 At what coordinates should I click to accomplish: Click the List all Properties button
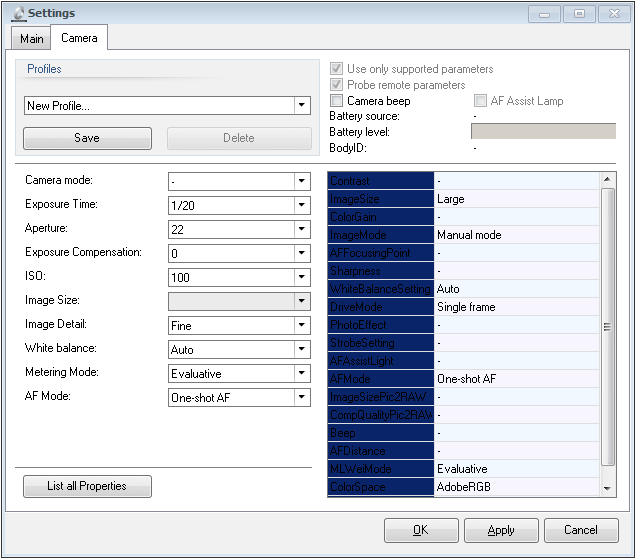pos(87,486)
